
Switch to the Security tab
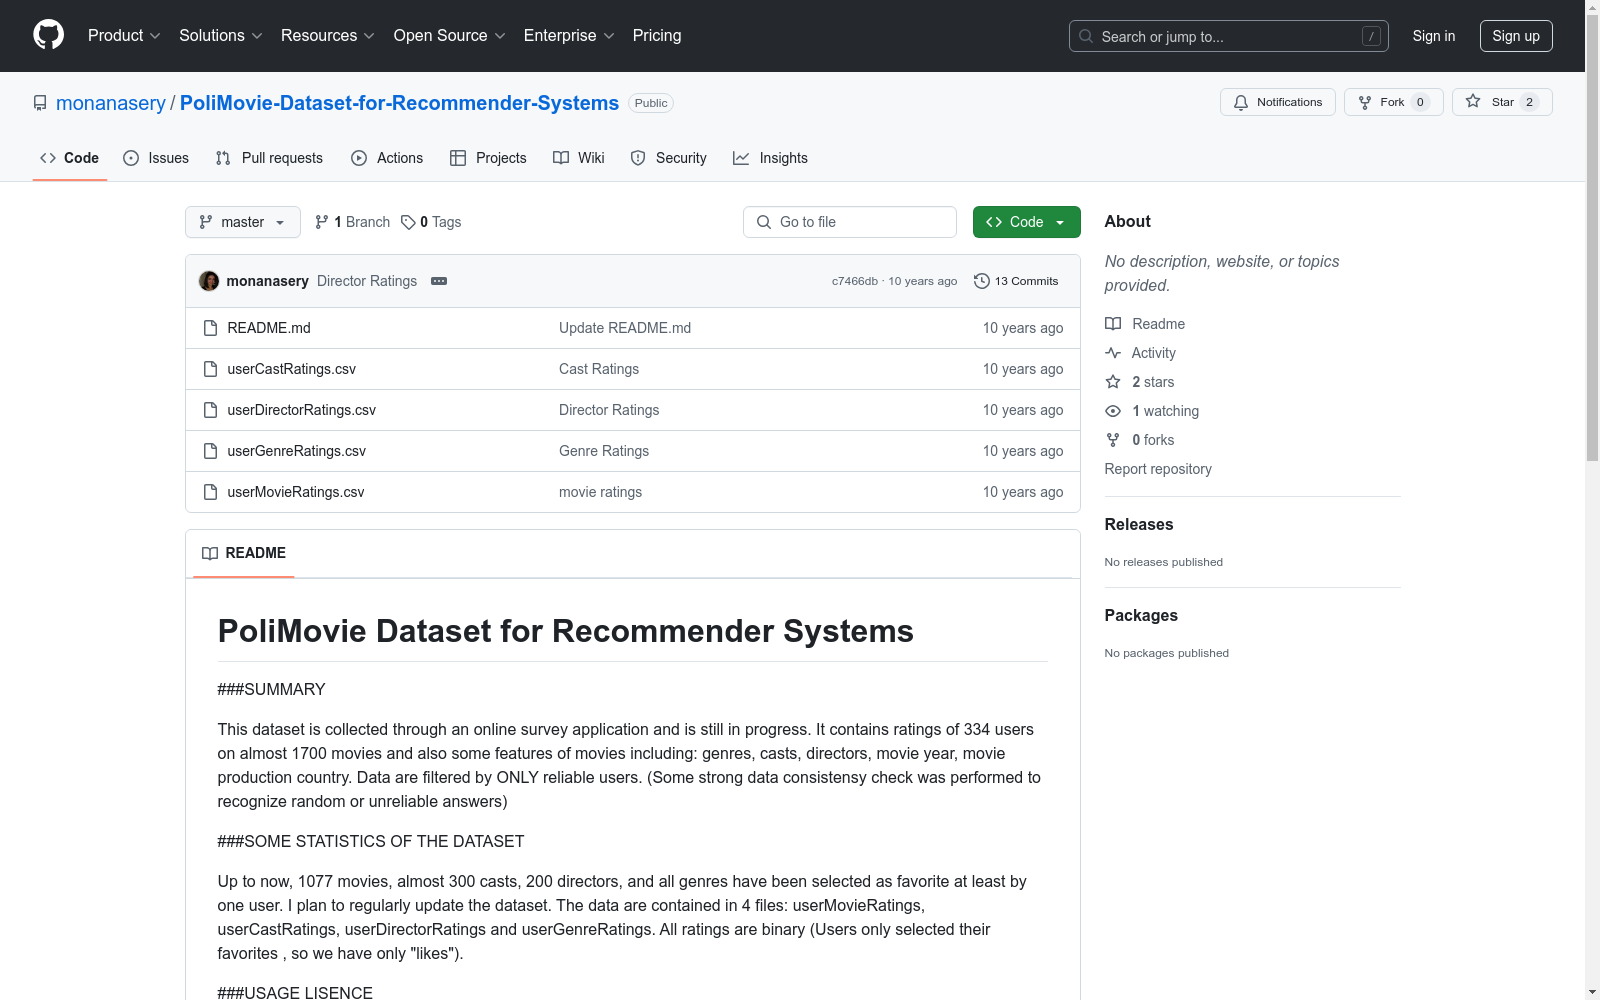pos(668,158)
